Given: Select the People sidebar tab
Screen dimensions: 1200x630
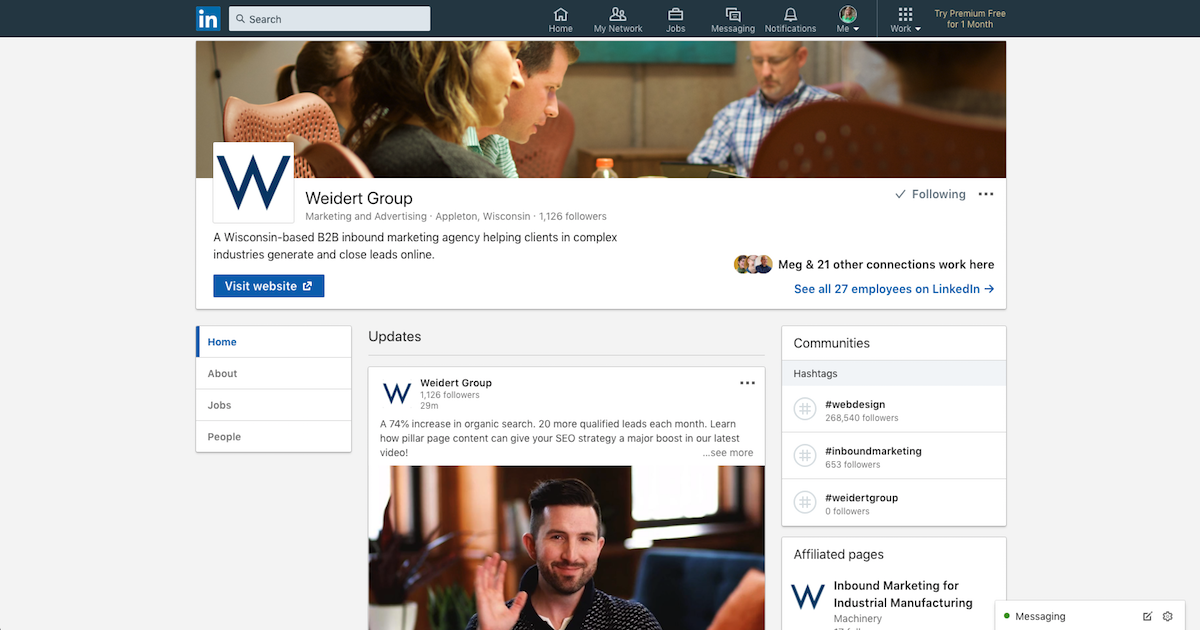Looking at the screenshot, I should [274, 437].
